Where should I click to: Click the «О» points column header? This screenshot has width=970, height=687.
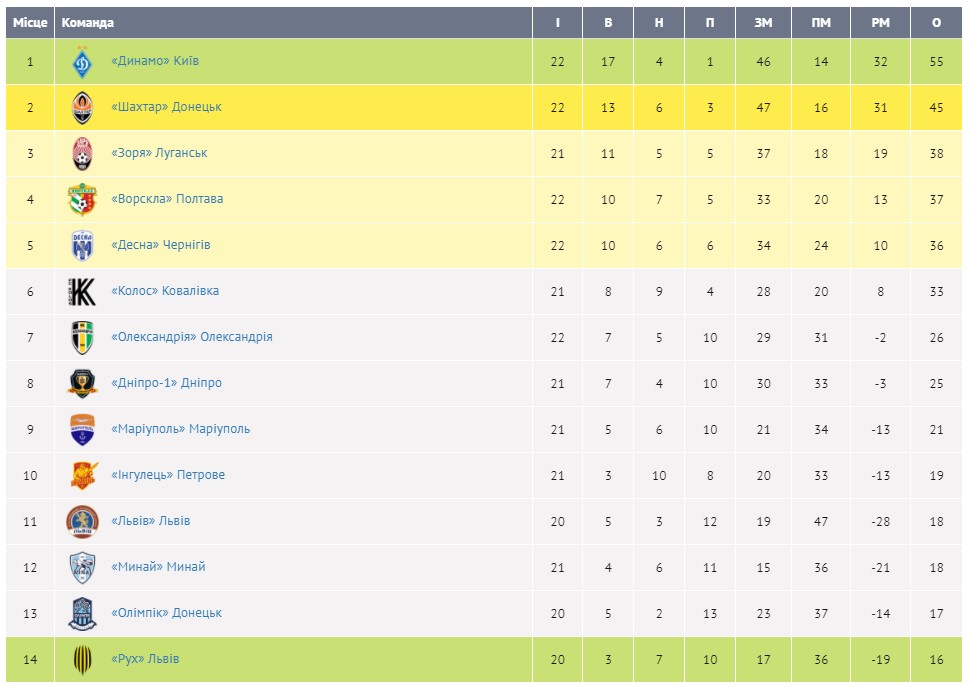pyautogui.click(x=936, y=23)
